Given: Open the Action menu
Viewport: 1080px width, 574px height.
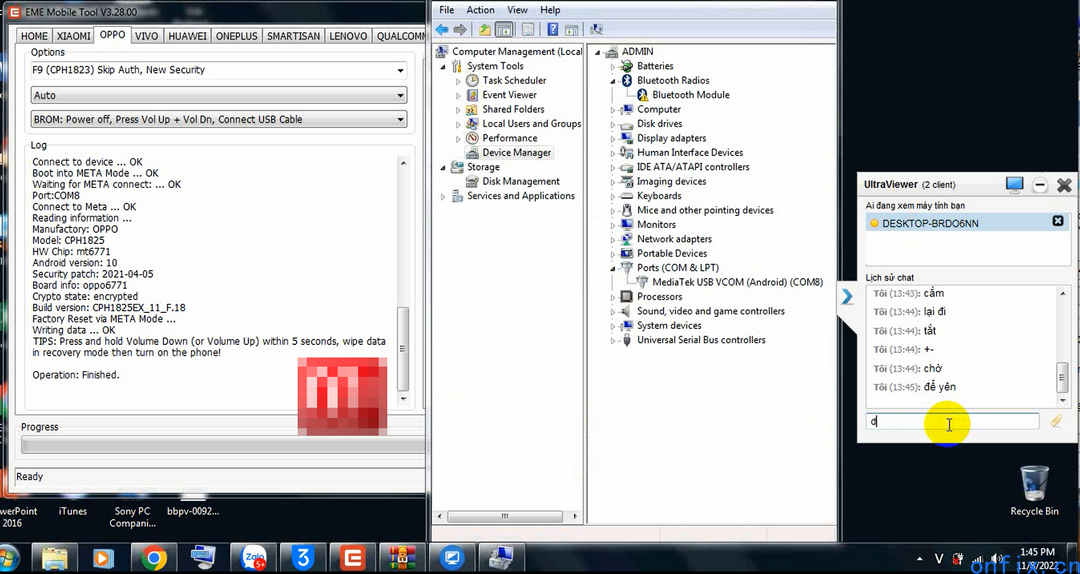Looking at the screenshot, I should point(480,10).
